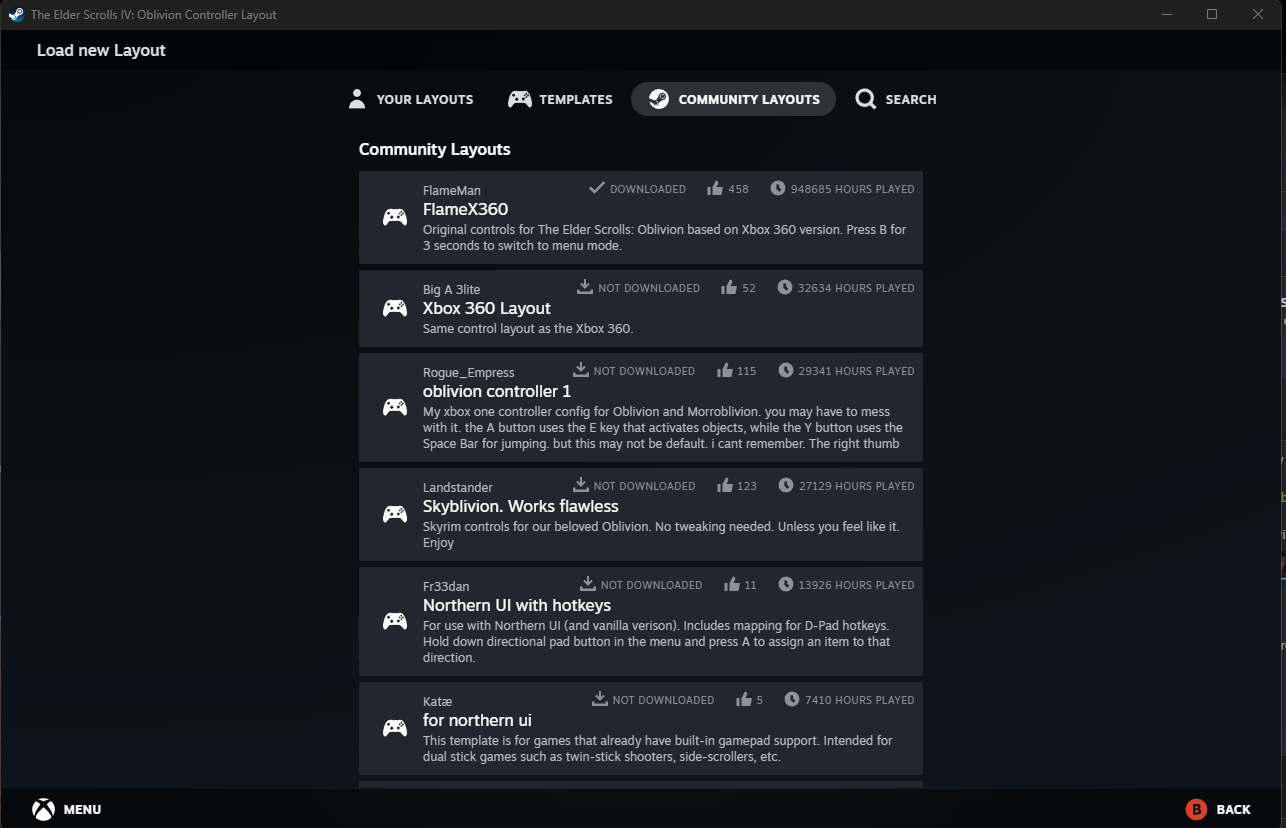Open the Your Layouts tab
This screenshot has width=1286, height=828.
coord(411,99)
